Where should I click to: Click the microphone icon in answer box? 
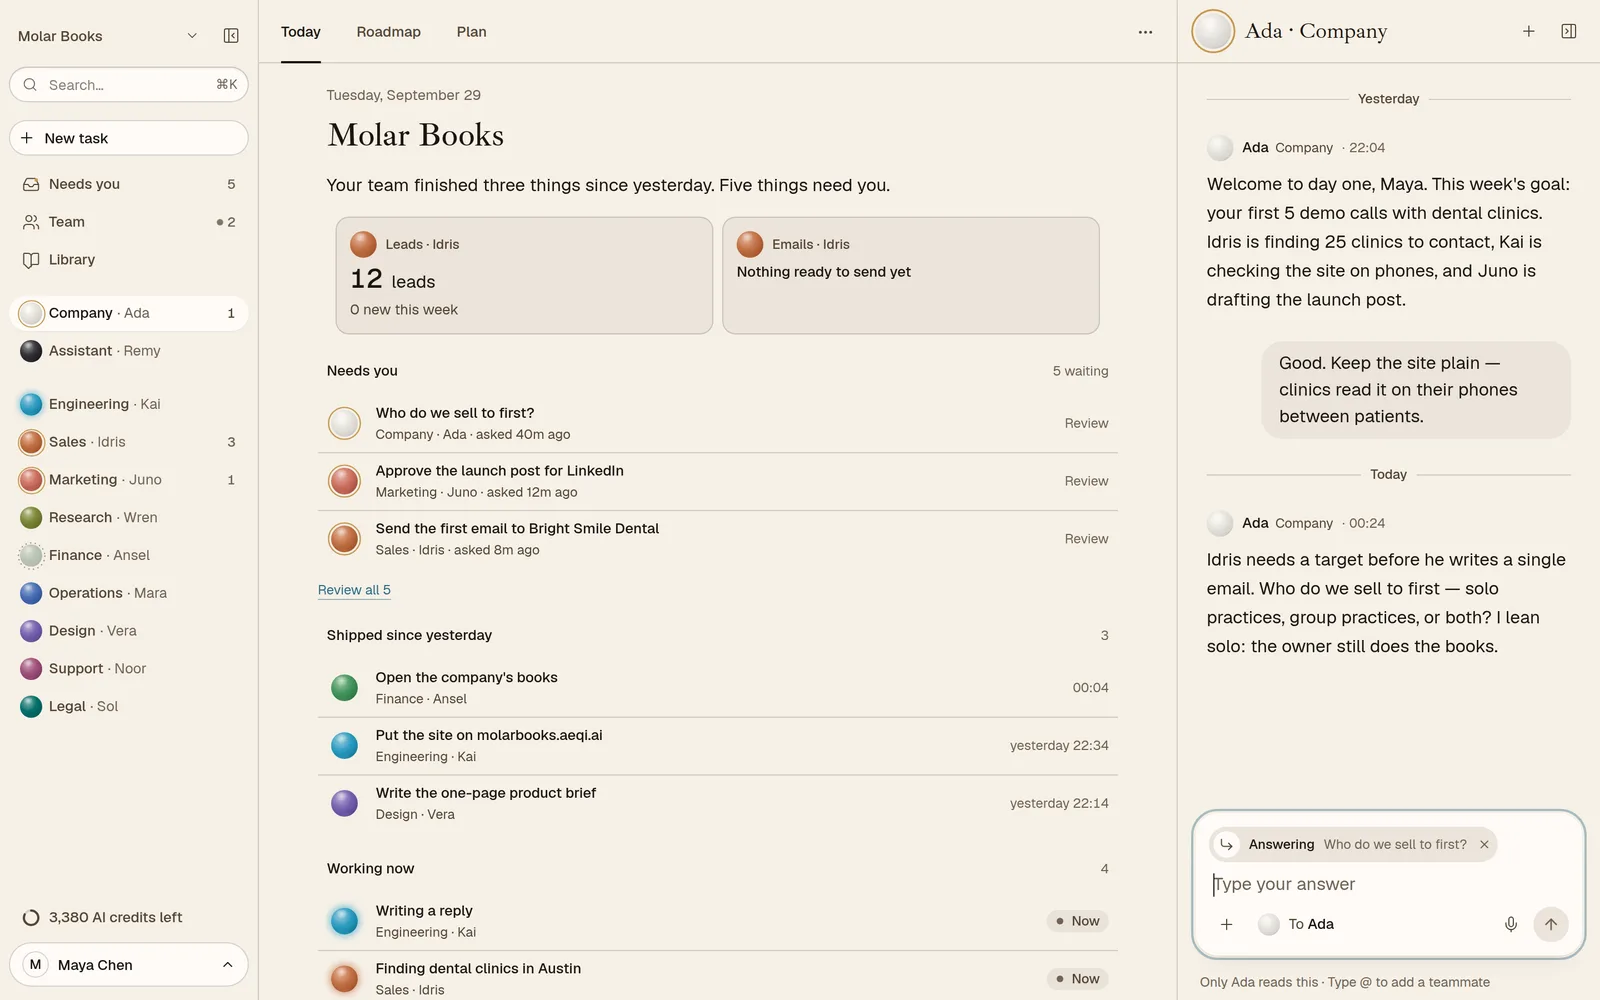tap(1511, 924)
